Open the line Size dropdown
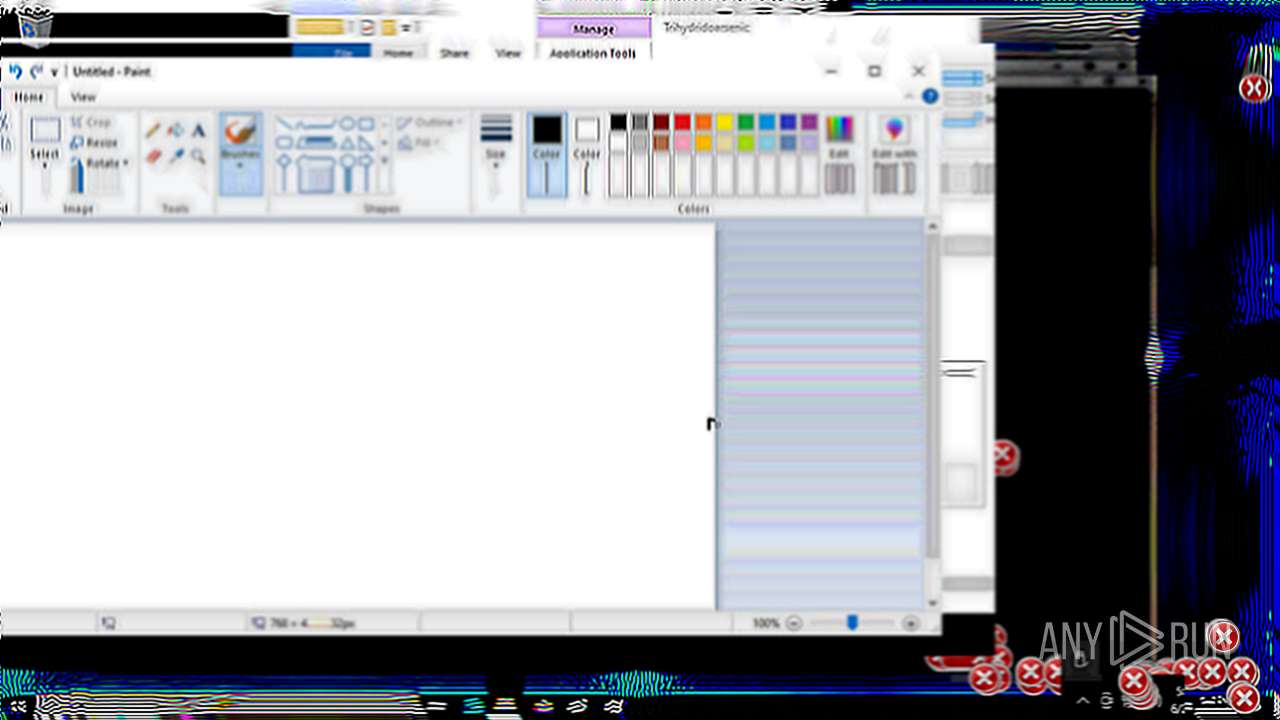The image size is (1280, 720). point(496,155)
